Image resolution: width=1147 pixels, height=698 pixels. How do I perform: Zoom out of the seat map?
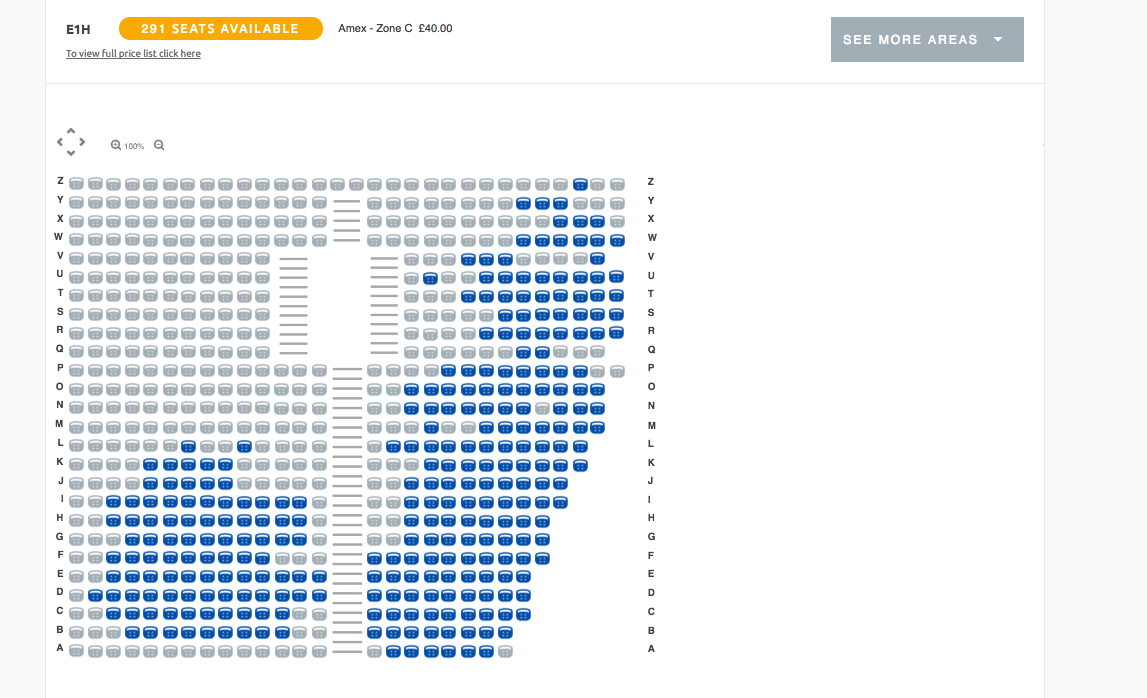(159, 145)
